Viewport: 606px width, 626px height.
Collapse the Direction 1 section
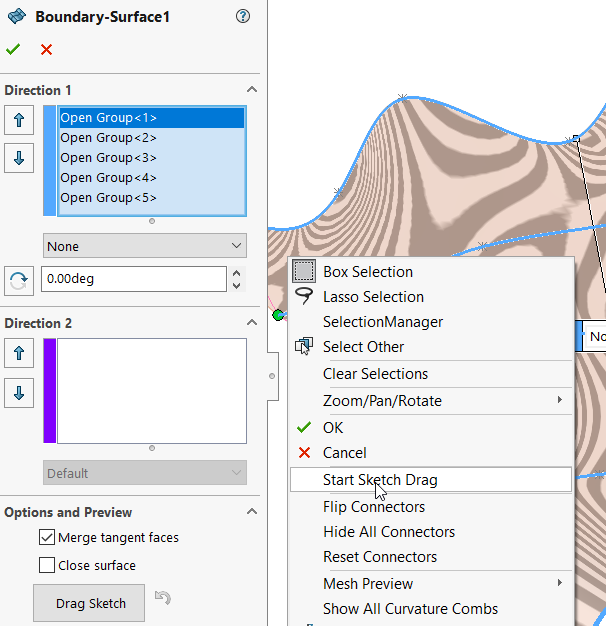click(252, 89)
